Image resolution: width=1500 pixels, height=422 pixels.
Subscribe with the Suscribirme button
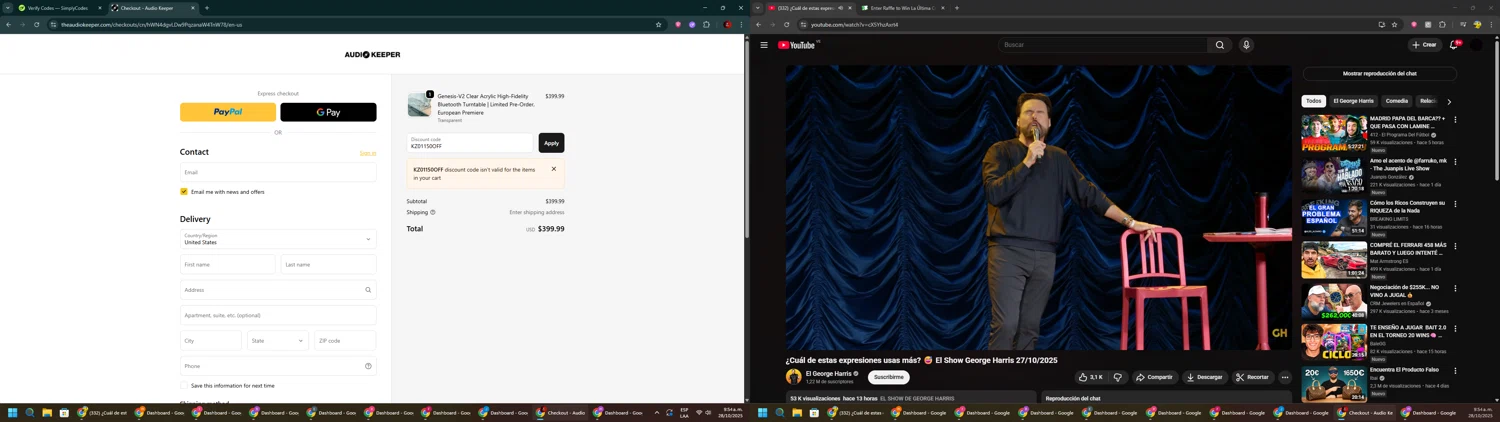(x=889, y=377)
